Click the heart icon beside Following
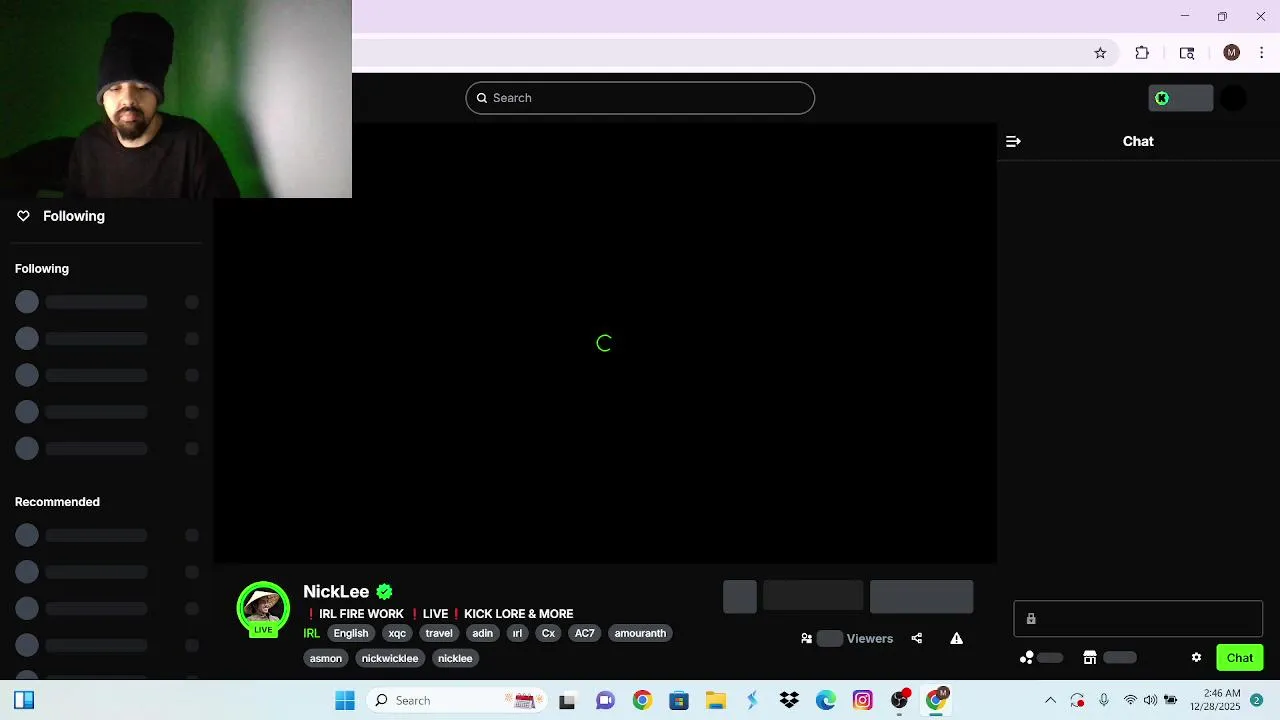The width and height of the screenshot is (1280, 720). coord(23,216)
